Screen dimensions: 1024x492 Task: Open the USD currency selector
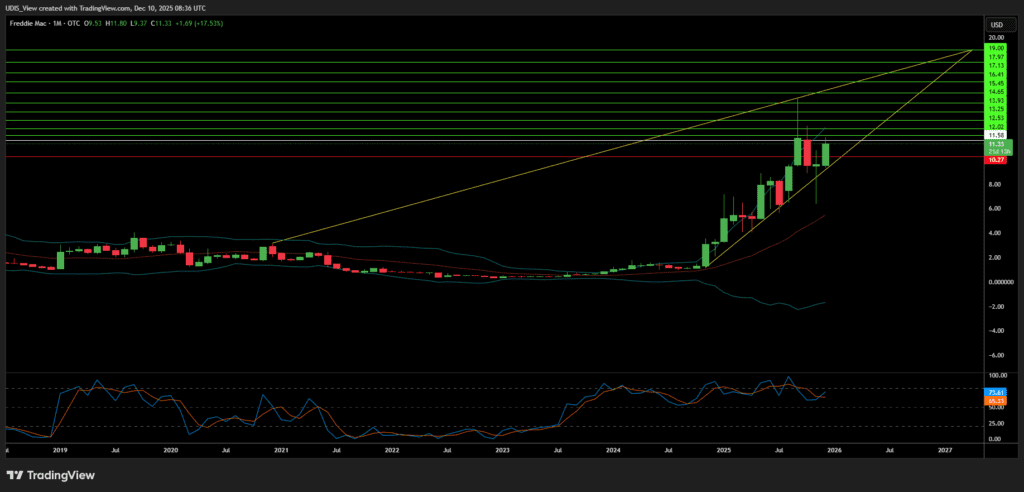[x=996, y=24]
